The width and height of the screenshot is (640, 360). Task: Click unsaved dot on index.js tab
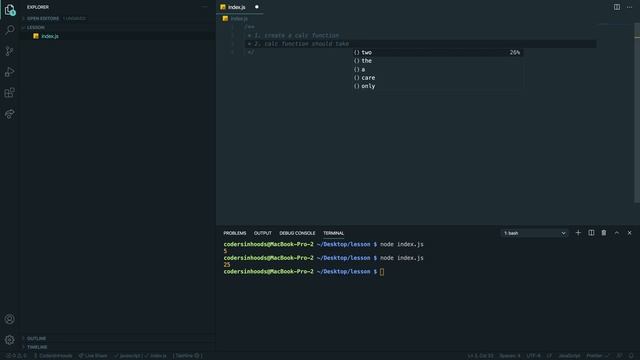tap(257, 7)
